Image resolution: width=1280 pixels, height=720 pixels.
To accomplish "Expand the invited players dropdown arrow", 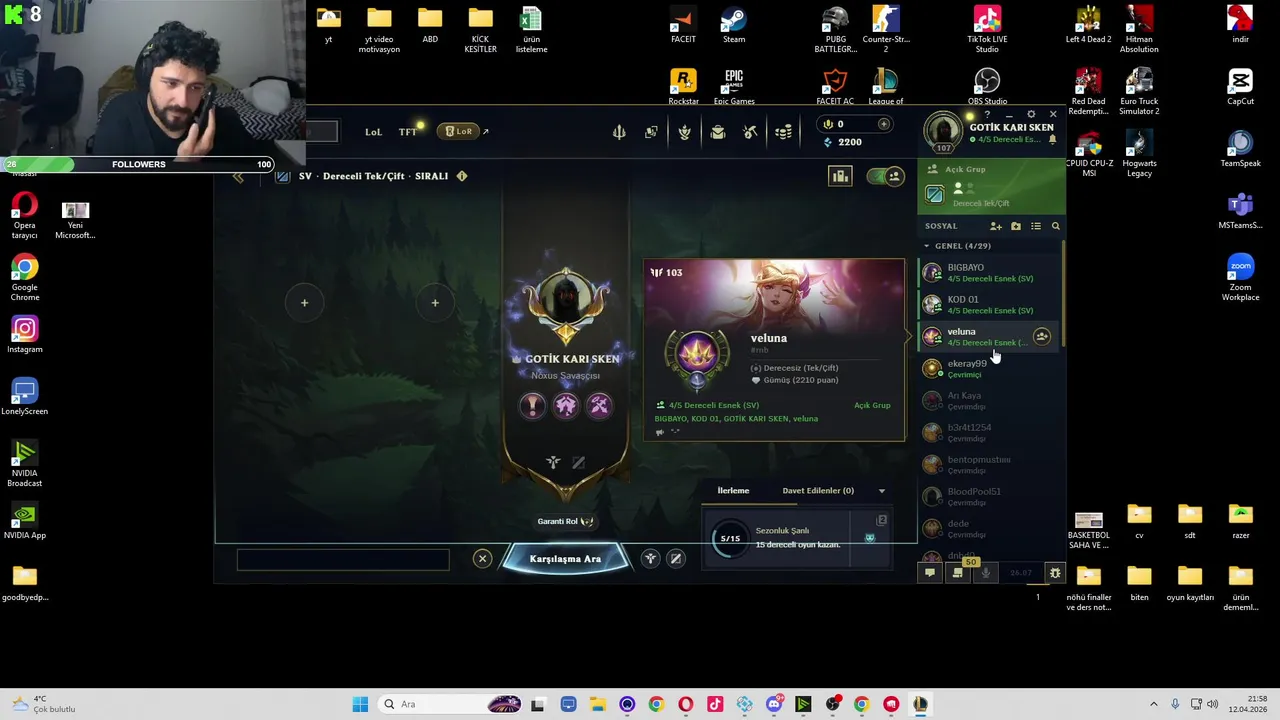I will (881, 491).
